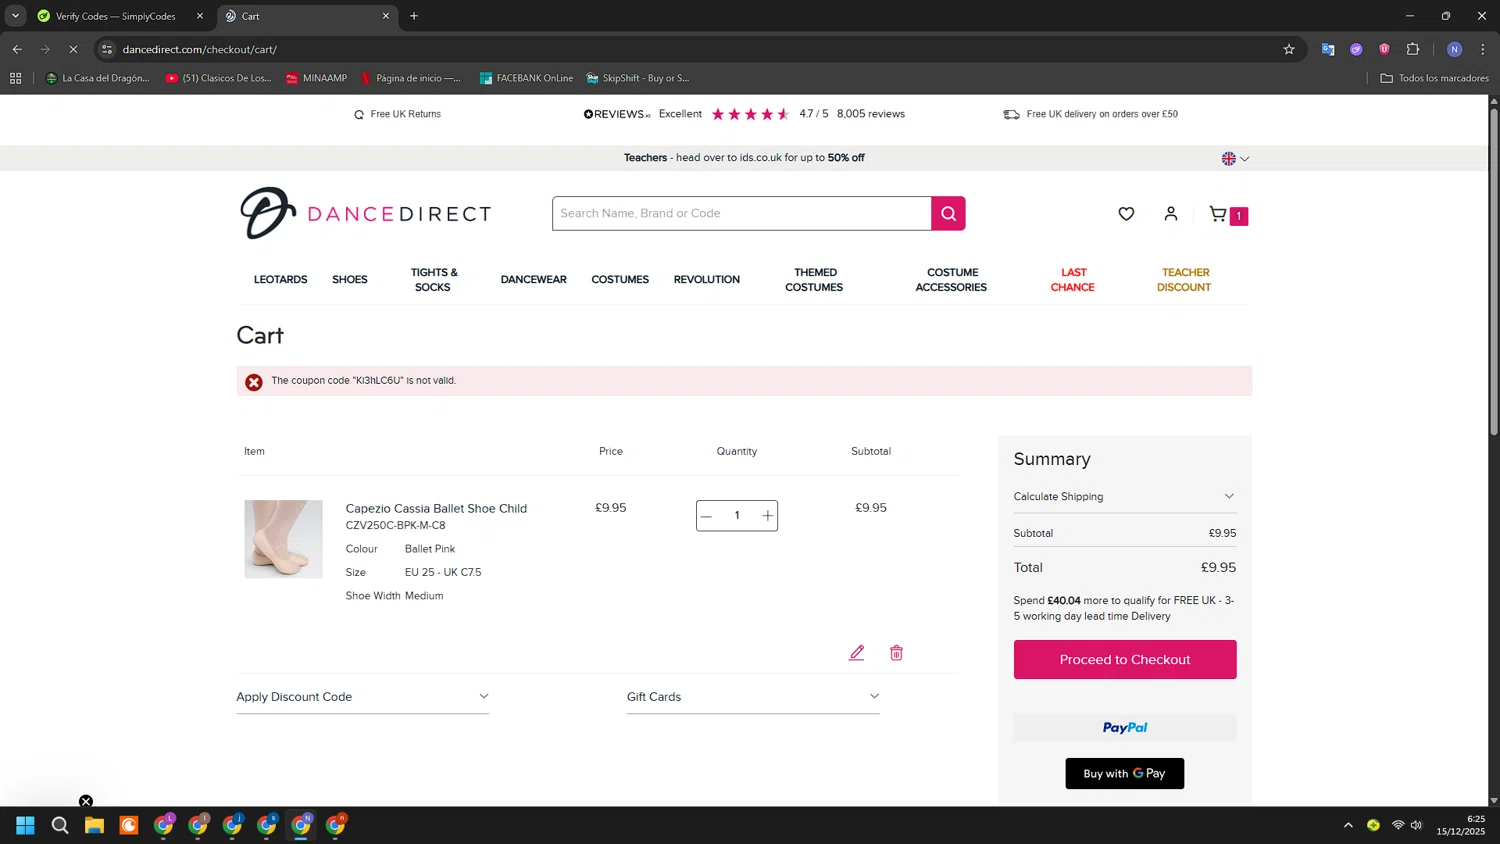Screen dimensions: 1500x844
Task: Click the browser address bar URL
Action: point(200,49)
